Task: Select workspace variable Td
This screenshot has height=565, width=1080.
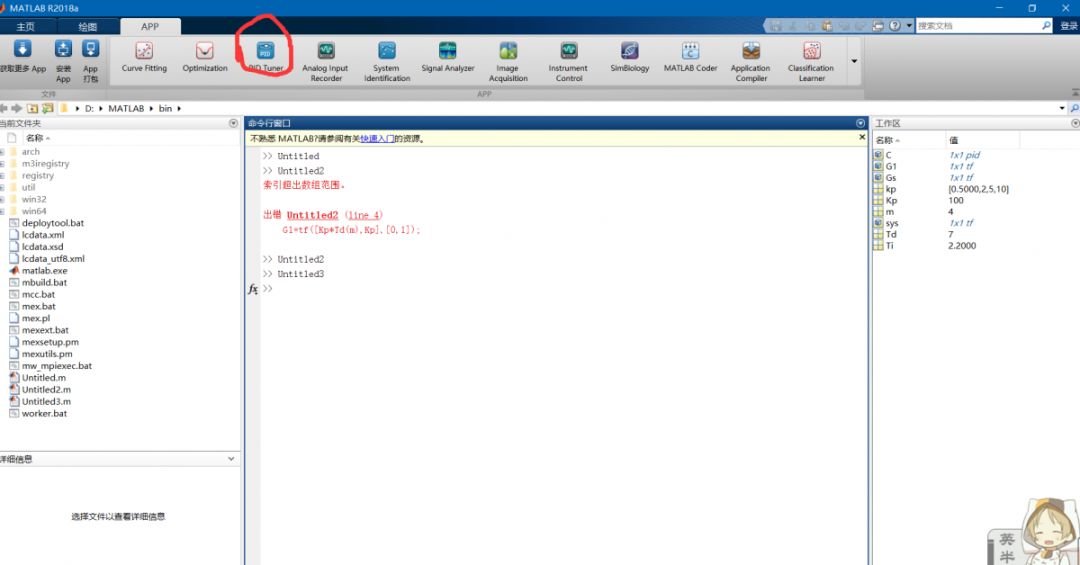Action: (891, 234)
